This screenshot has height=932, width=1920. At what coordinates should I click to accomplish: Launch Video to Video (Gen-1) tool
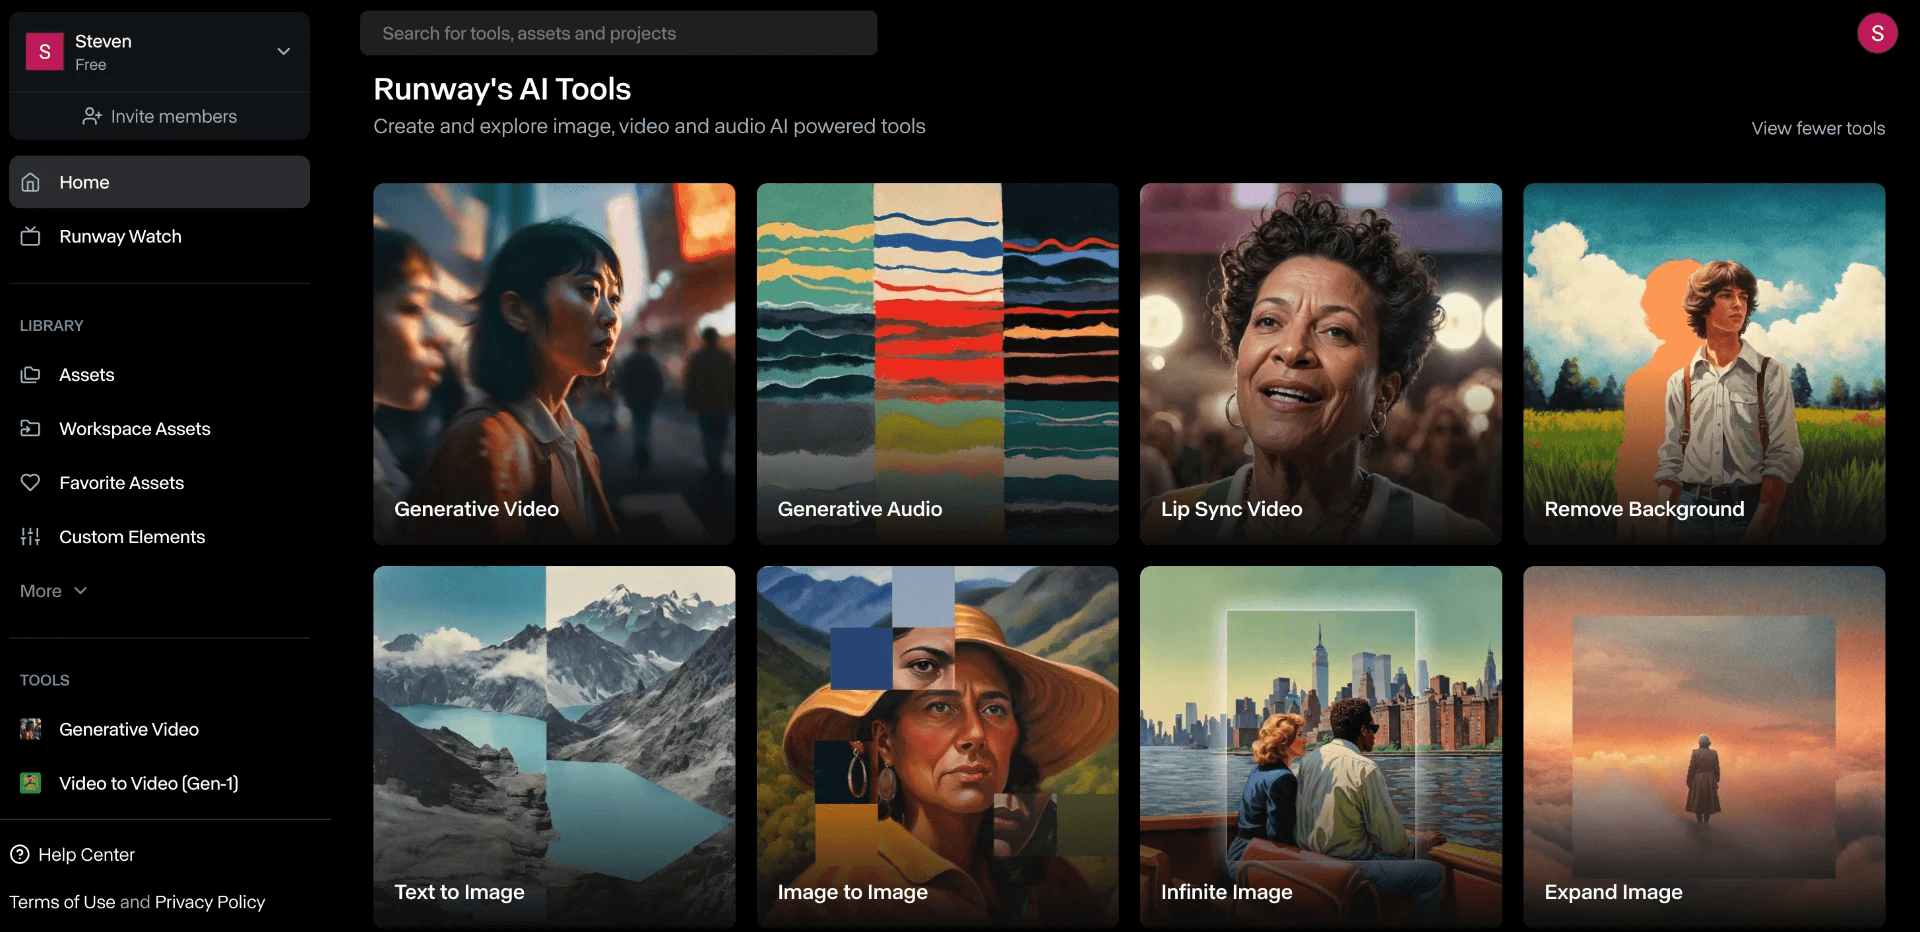(x=159, y=783)
